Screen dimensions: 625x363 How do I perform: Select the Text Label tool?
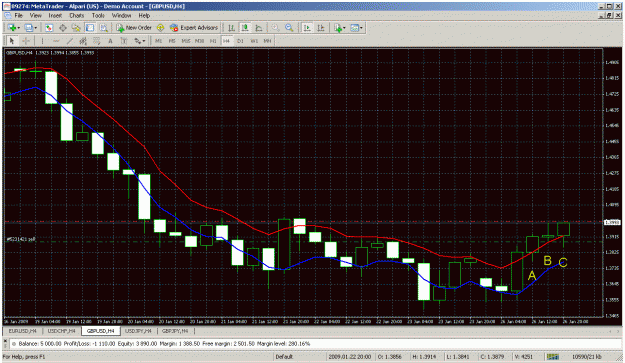124,41
